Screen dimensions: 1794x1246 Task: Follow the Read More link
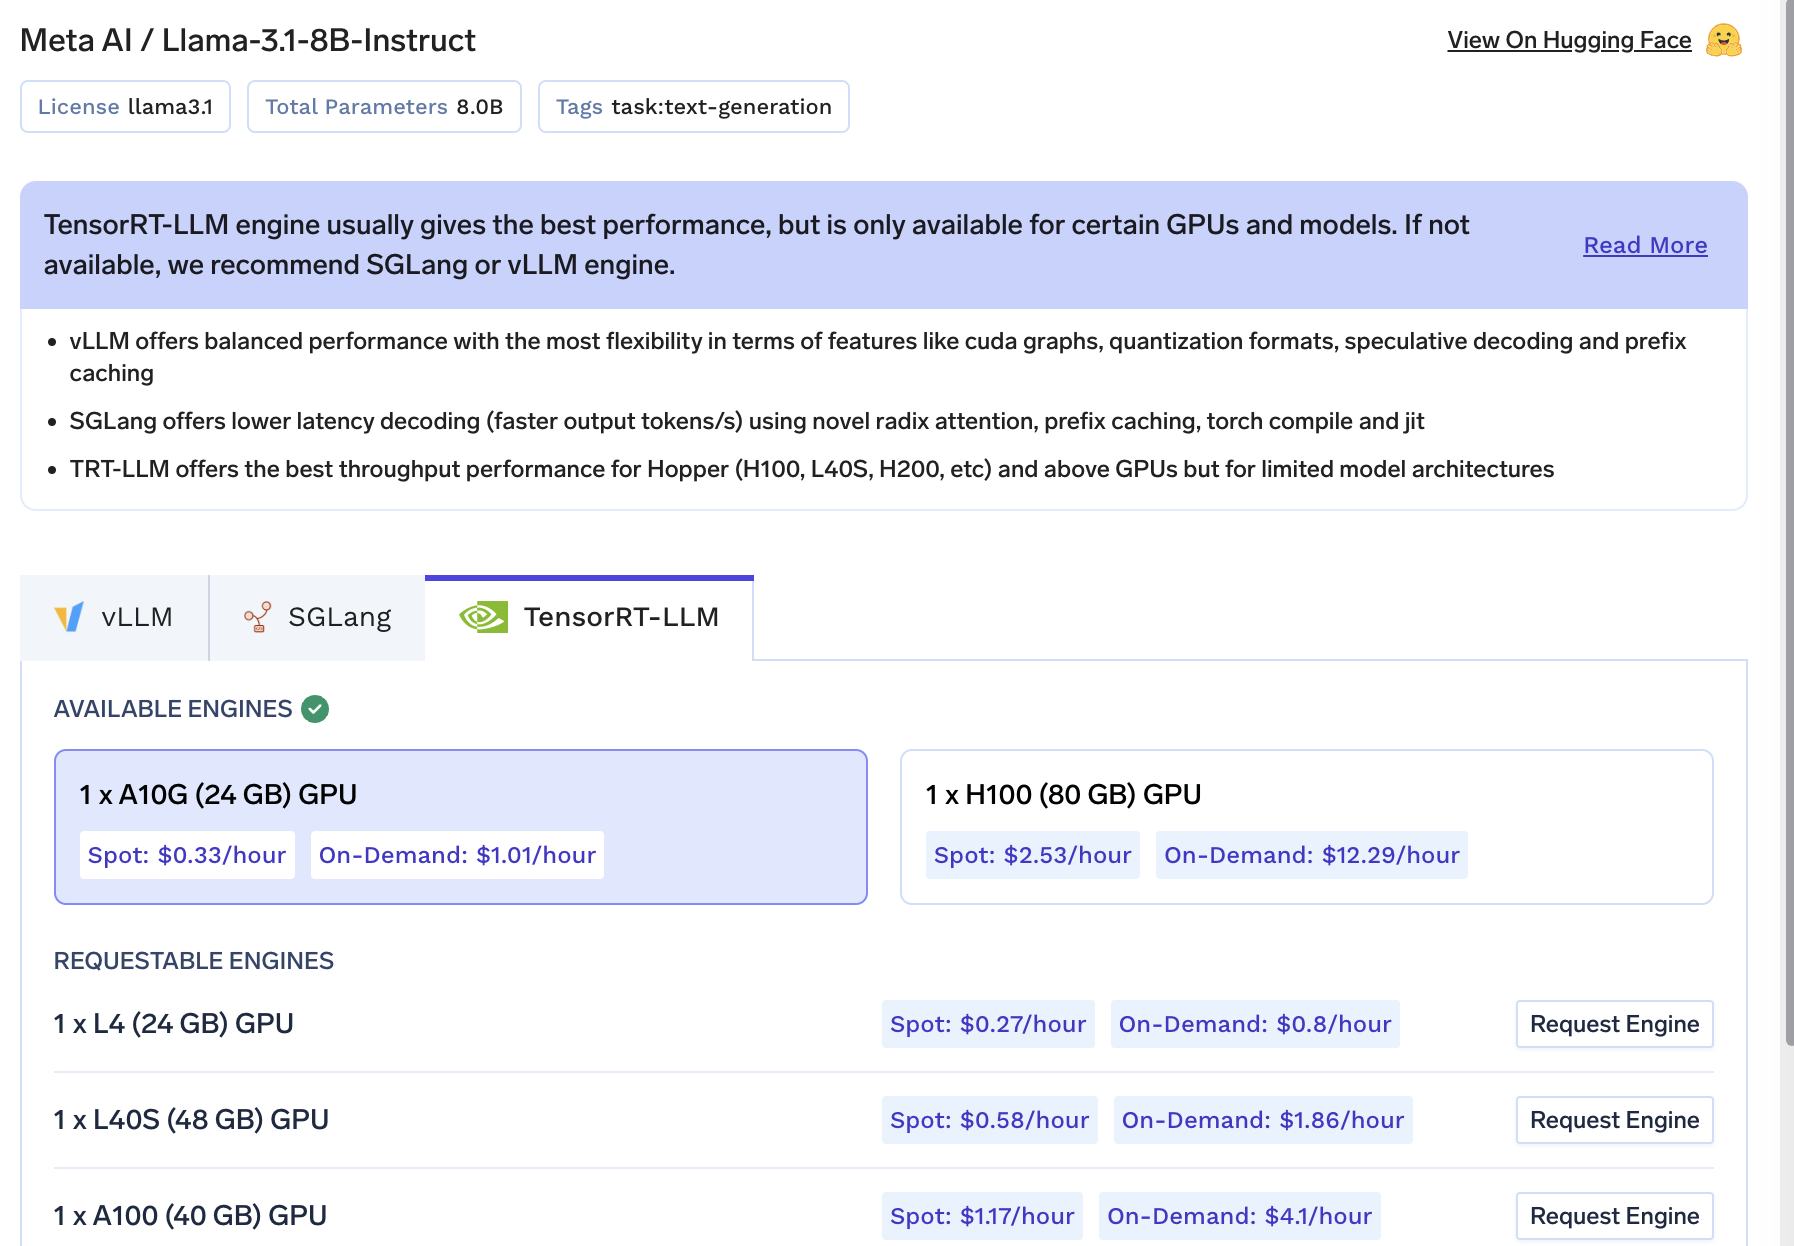click(1645, 245)
